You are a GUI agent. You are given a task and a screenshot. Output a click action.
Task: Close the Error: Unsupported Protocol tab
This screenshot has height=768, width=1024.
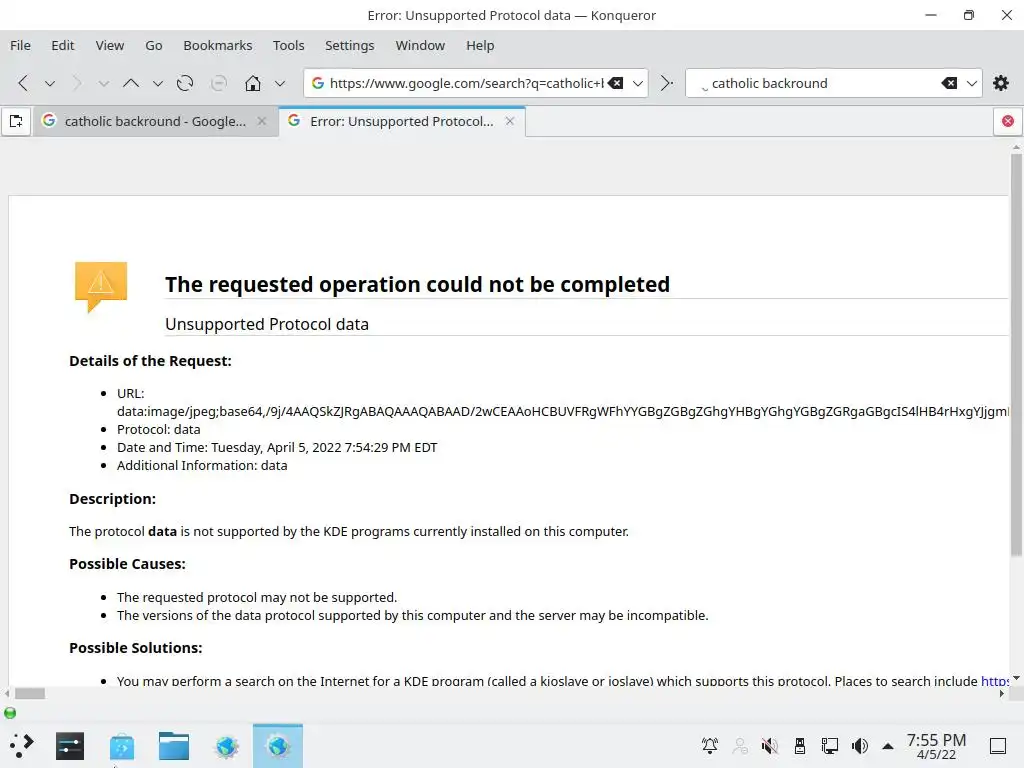[510, 121]
